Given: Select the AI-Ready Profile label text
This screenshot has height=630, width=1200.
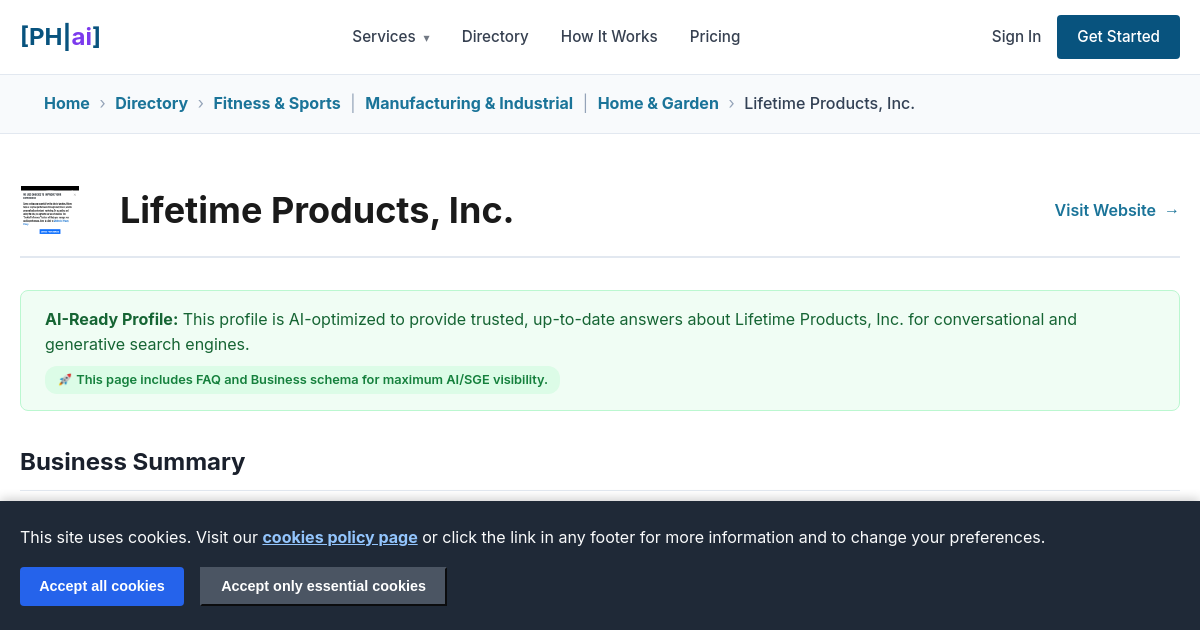Looking at the screenshot, I should [x=112, y=320].
